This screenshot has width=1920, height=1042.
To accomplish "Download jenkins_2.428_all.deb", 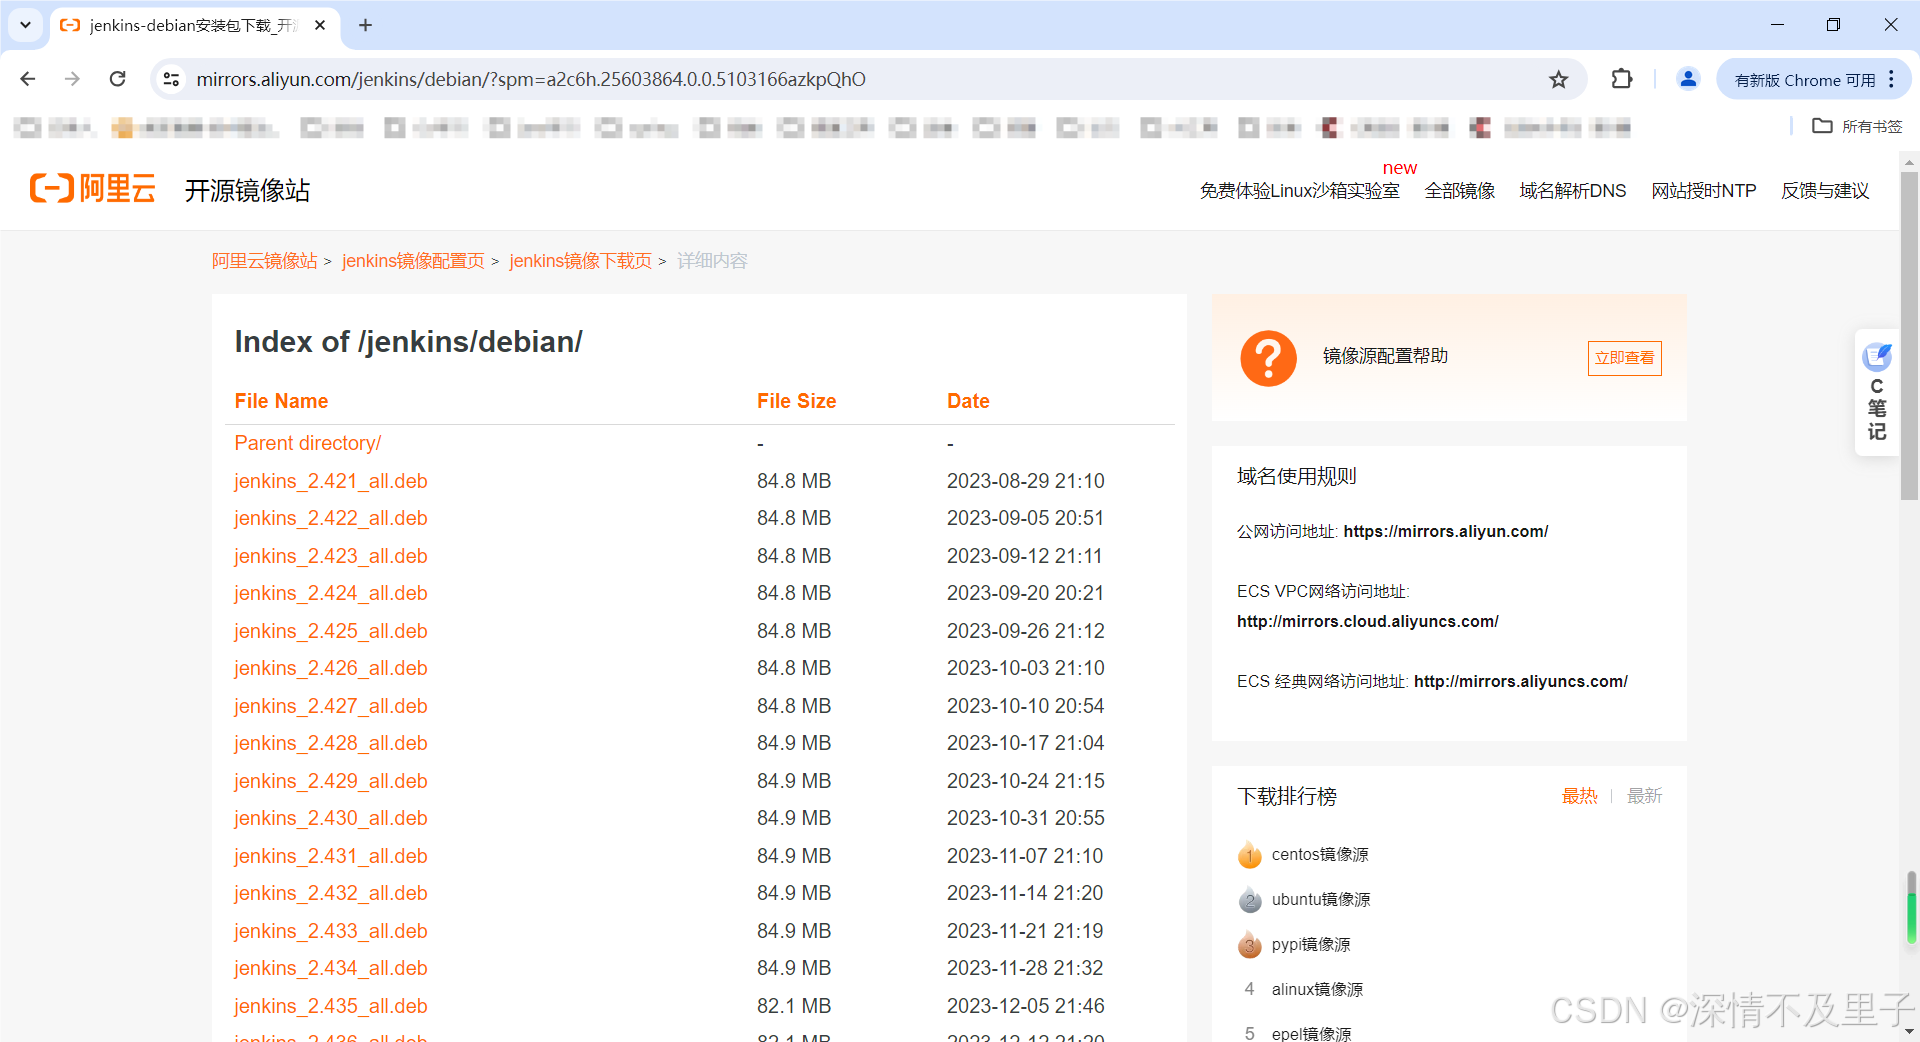I will pyautogui.click(x=331, y=743).
